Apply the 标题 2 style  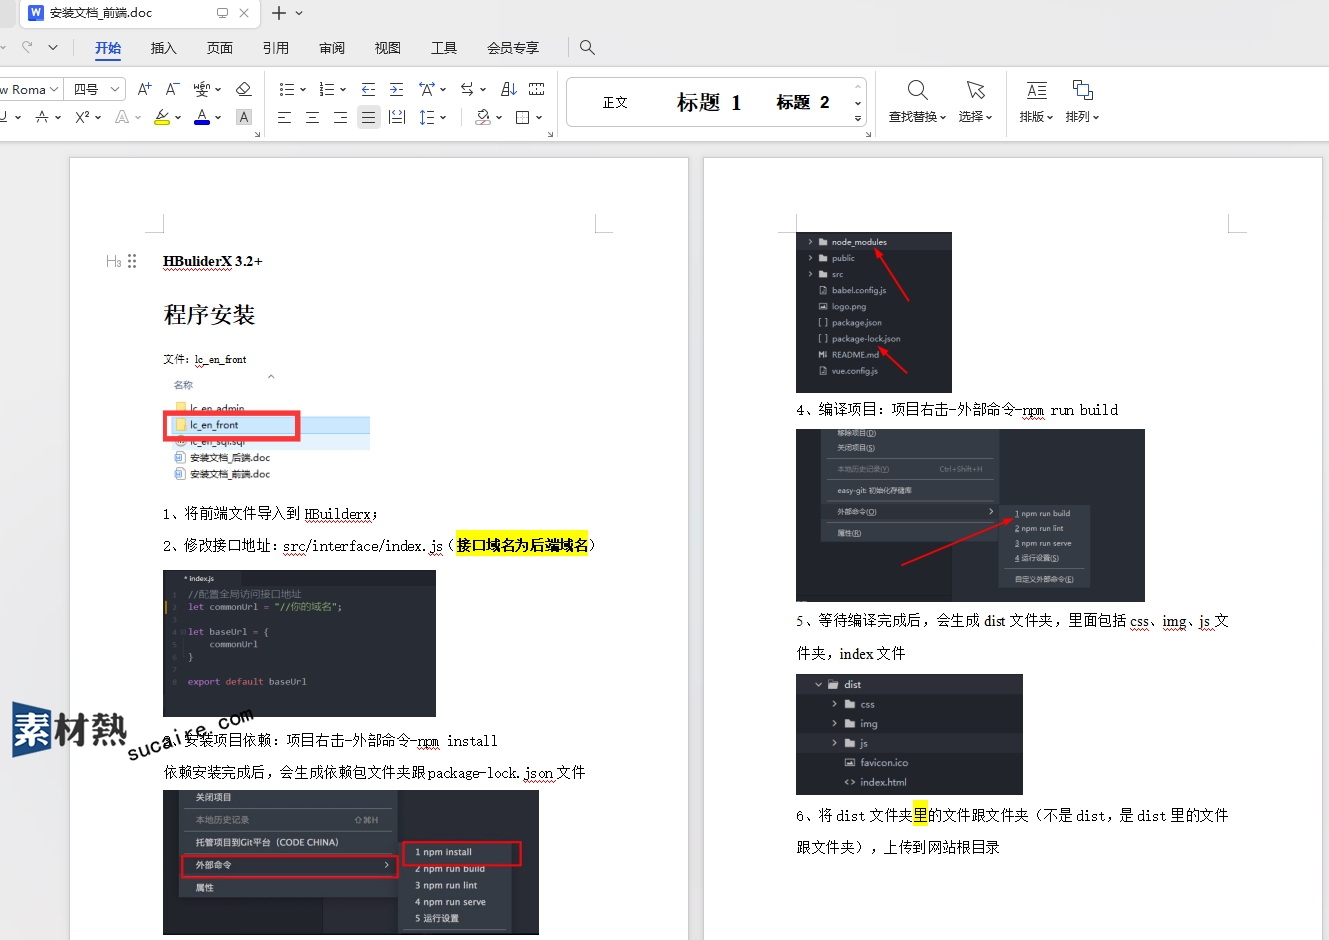pos(802,102)
